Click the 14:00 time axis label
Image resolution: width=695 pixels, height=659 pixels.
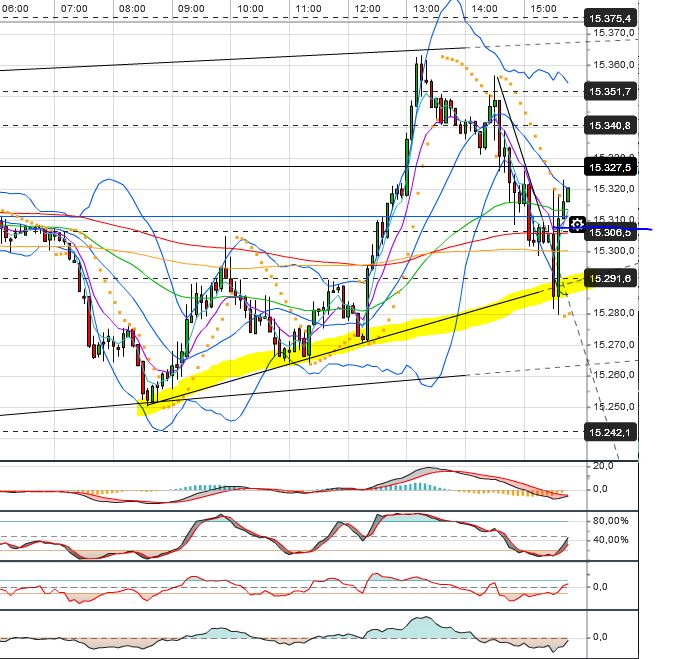coord(484,8)
